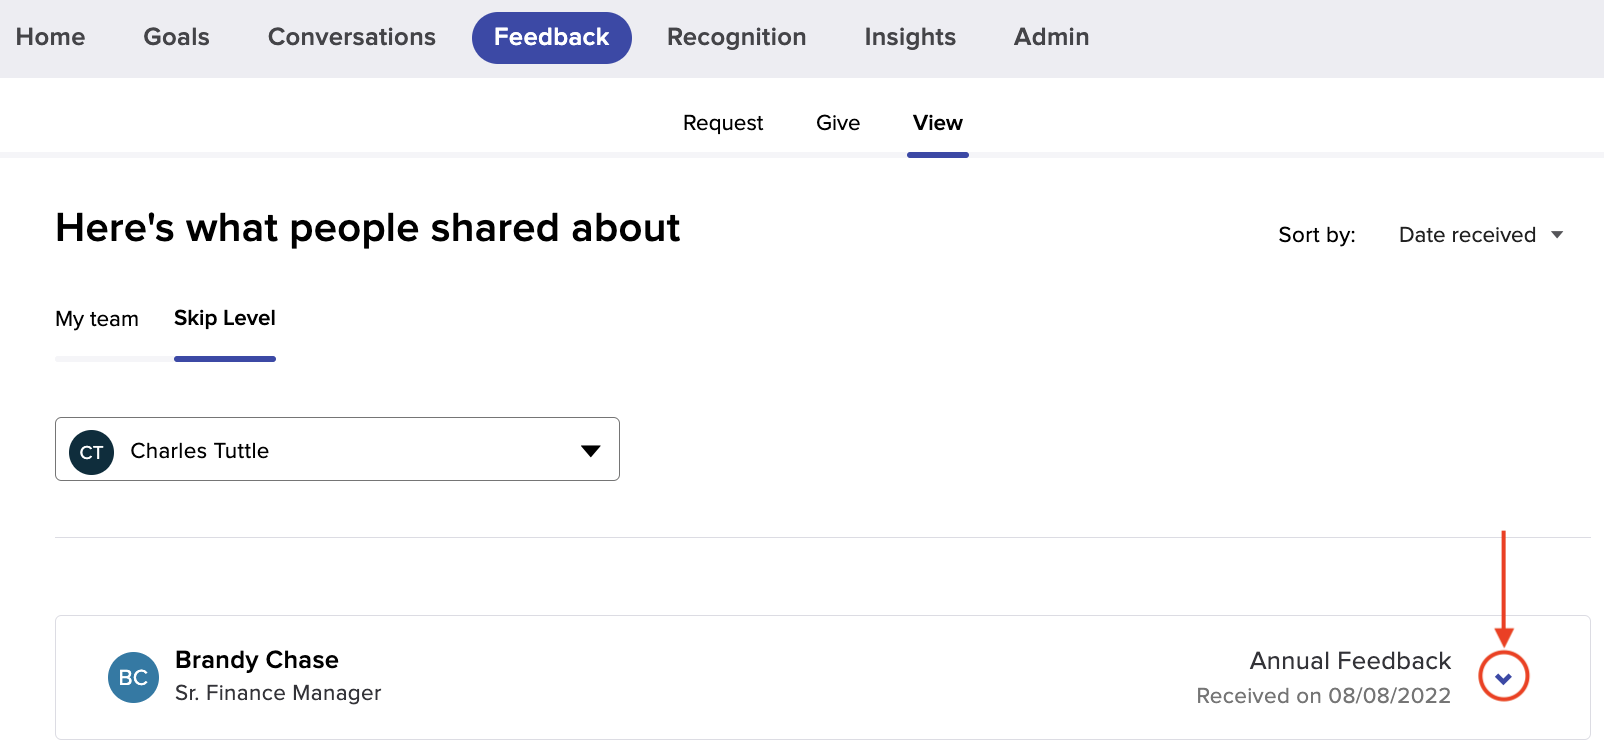
Task: Open the Date received sort dropdown
Action: (x=1480, y=235)
